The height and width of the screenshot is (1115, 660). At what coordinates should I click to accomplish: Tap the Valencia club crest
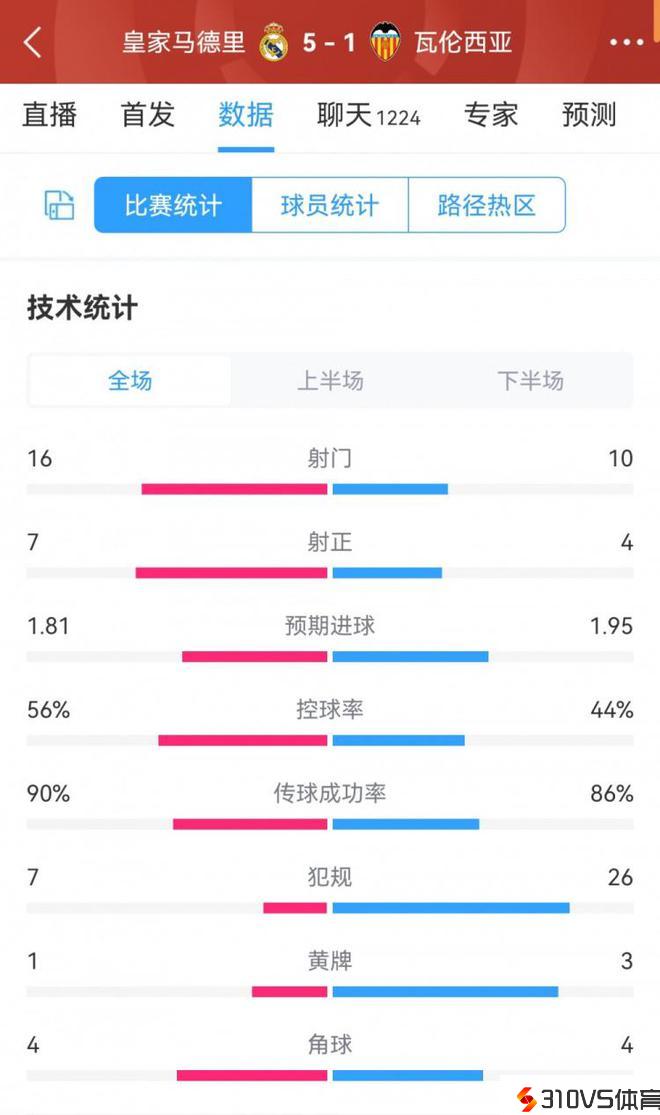tap(385, 43)
